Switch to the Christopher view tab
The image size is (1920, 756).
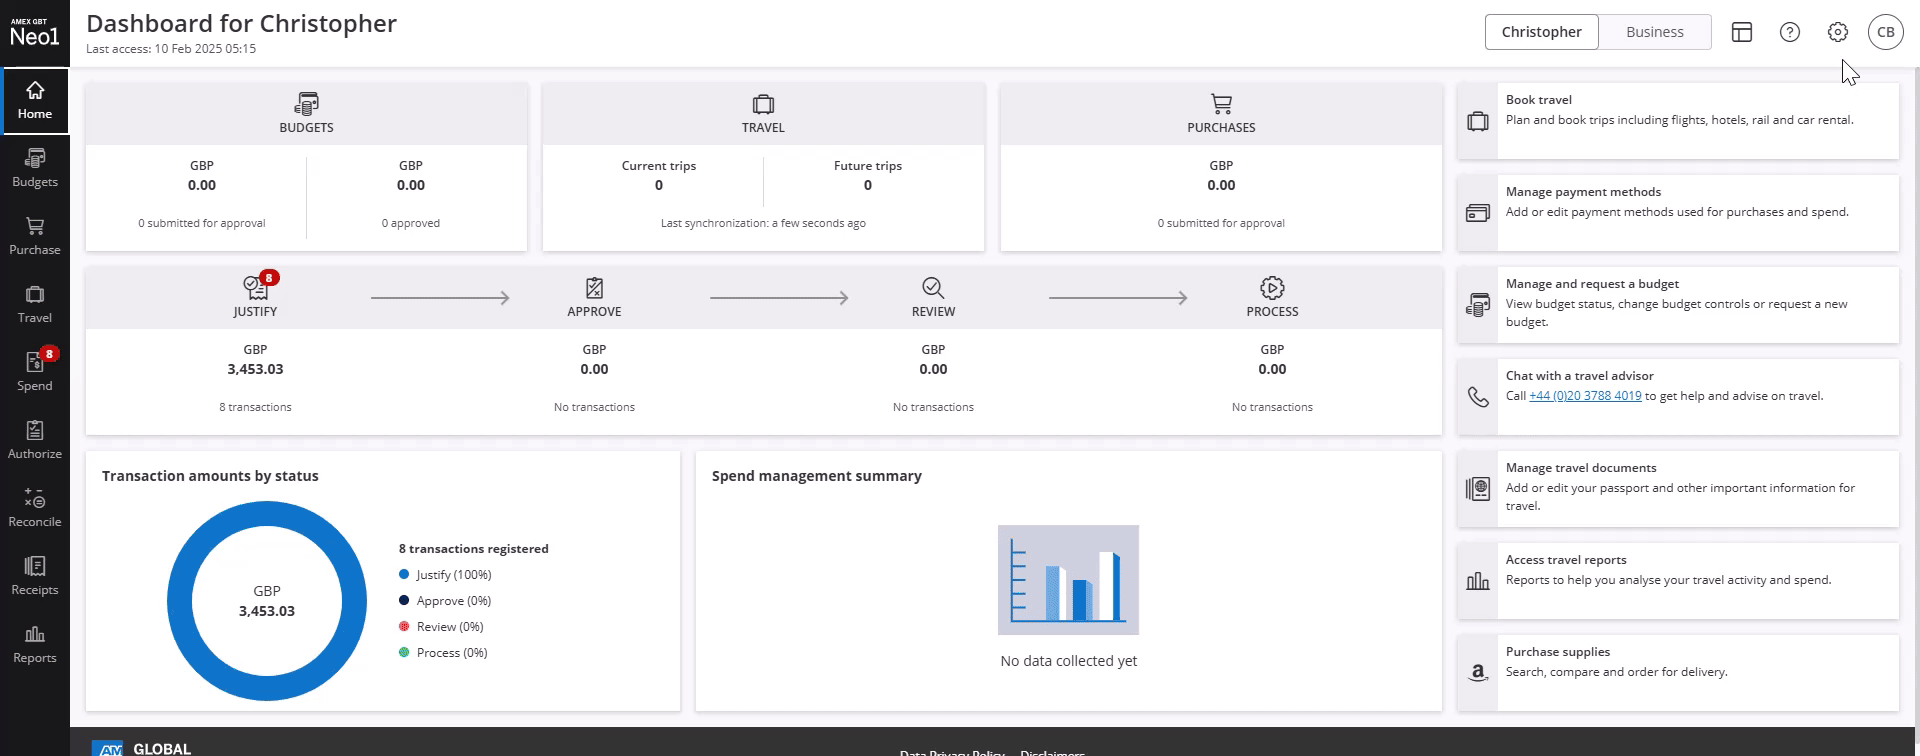click(1541, 32)
